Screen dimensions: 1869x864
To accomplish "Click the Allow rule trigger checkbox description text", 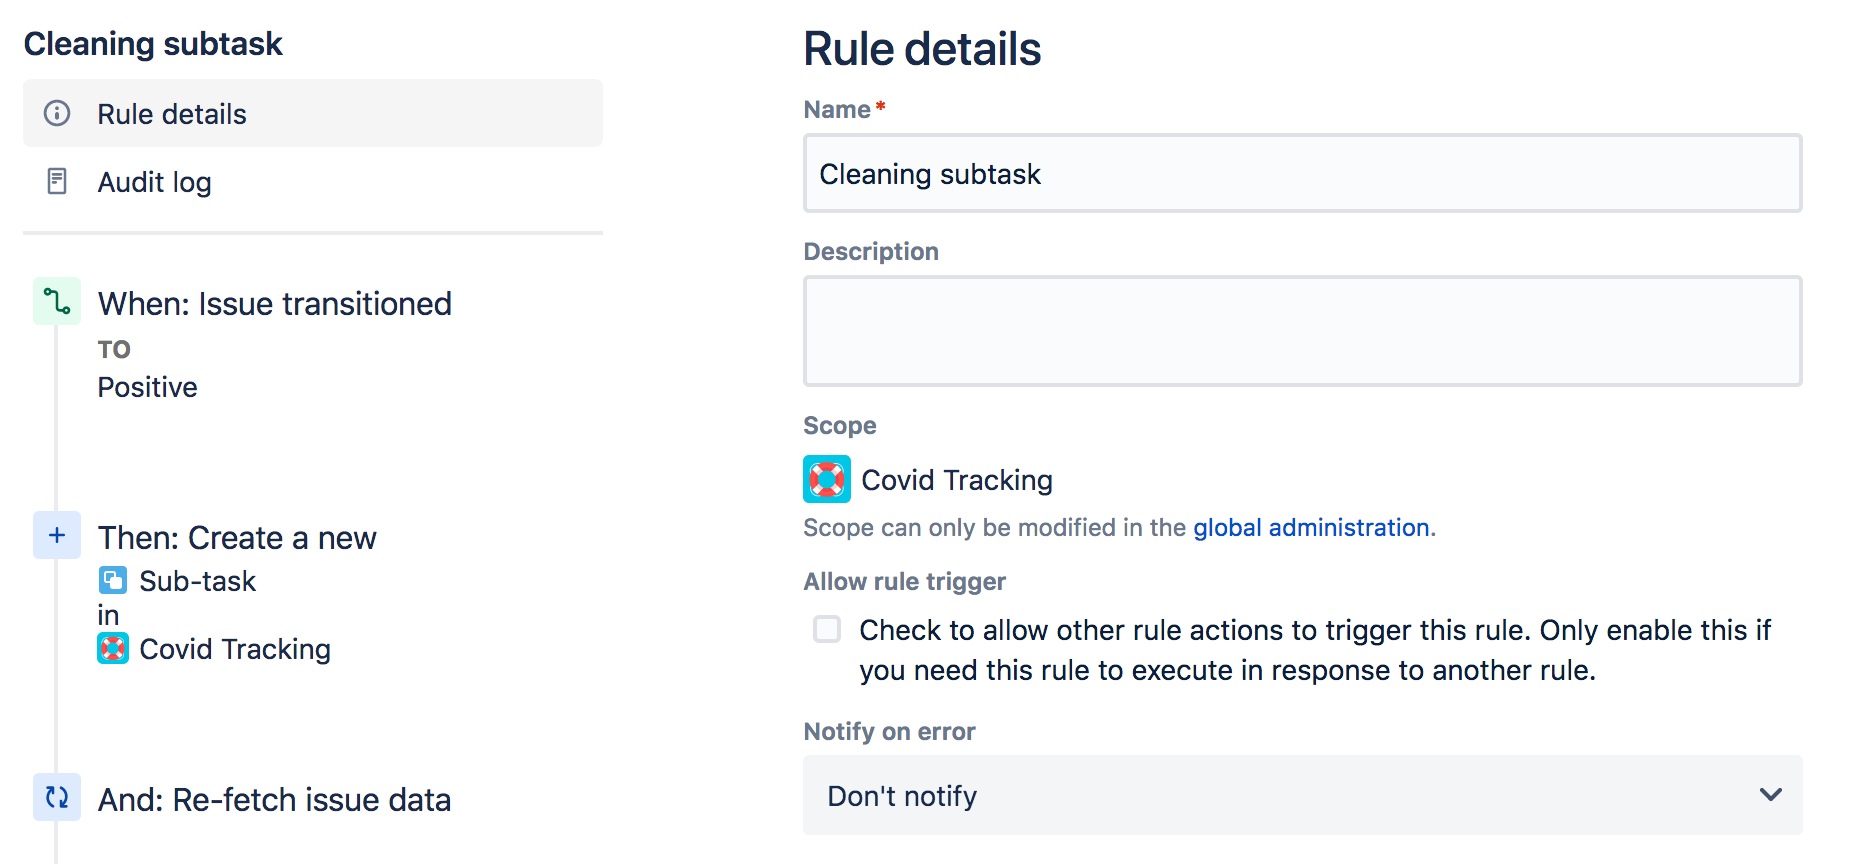I will [x=1315, y=650].
